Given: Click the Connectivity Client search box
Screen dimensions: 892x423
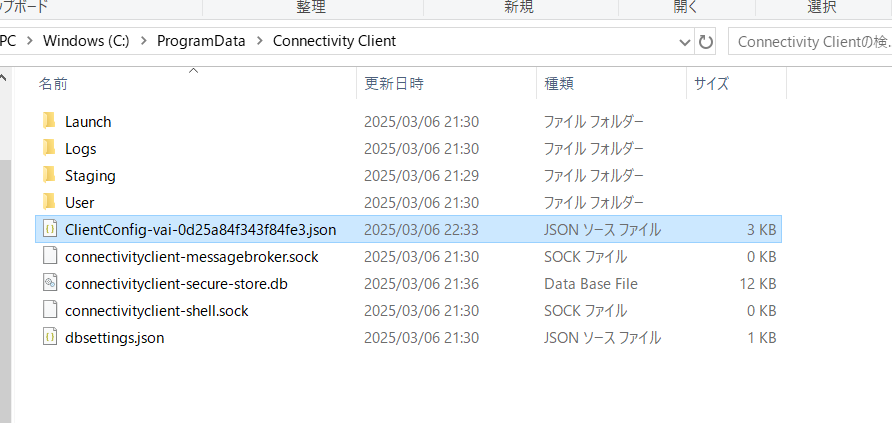Looking at the screenshot, I should coord(810,42).
